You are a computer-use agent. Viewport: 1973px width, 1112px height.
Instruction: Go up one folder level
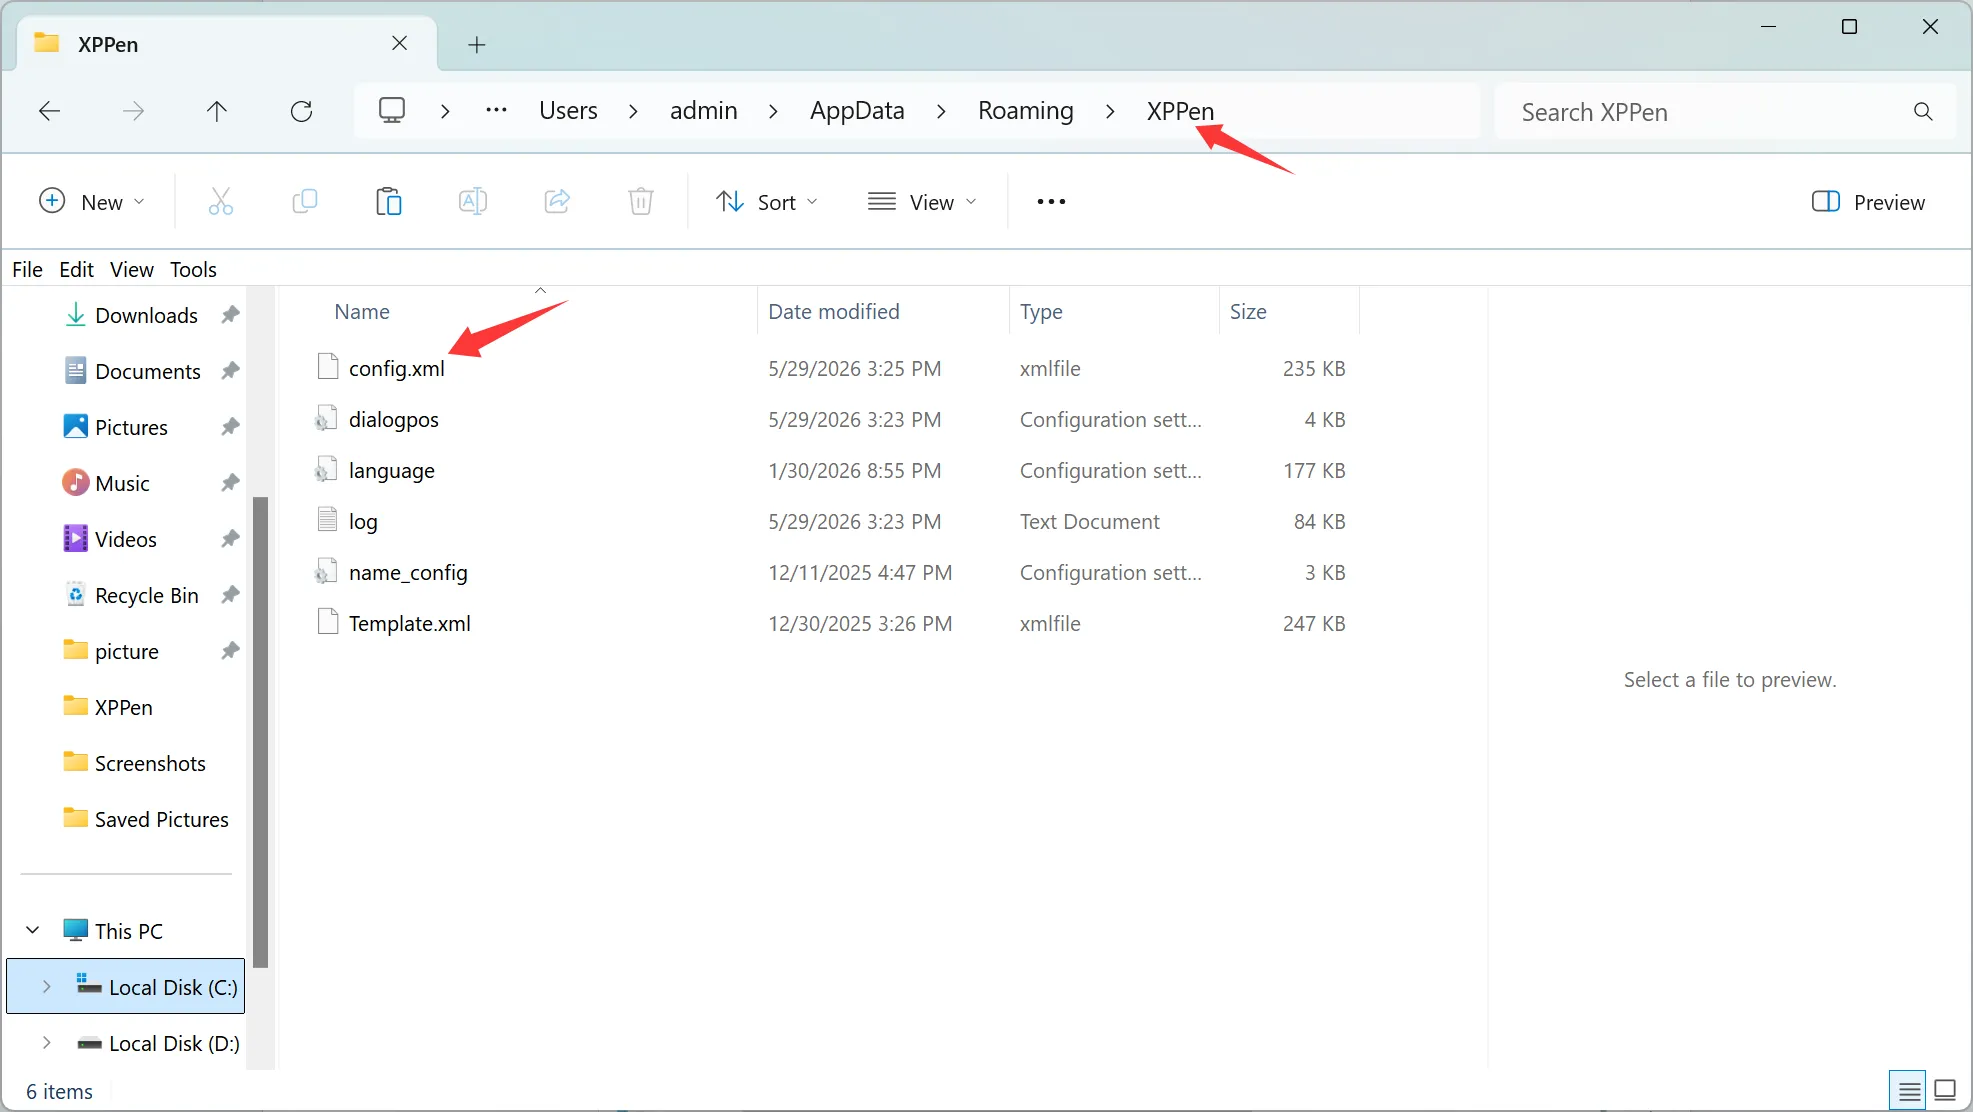tap(217, 111)
